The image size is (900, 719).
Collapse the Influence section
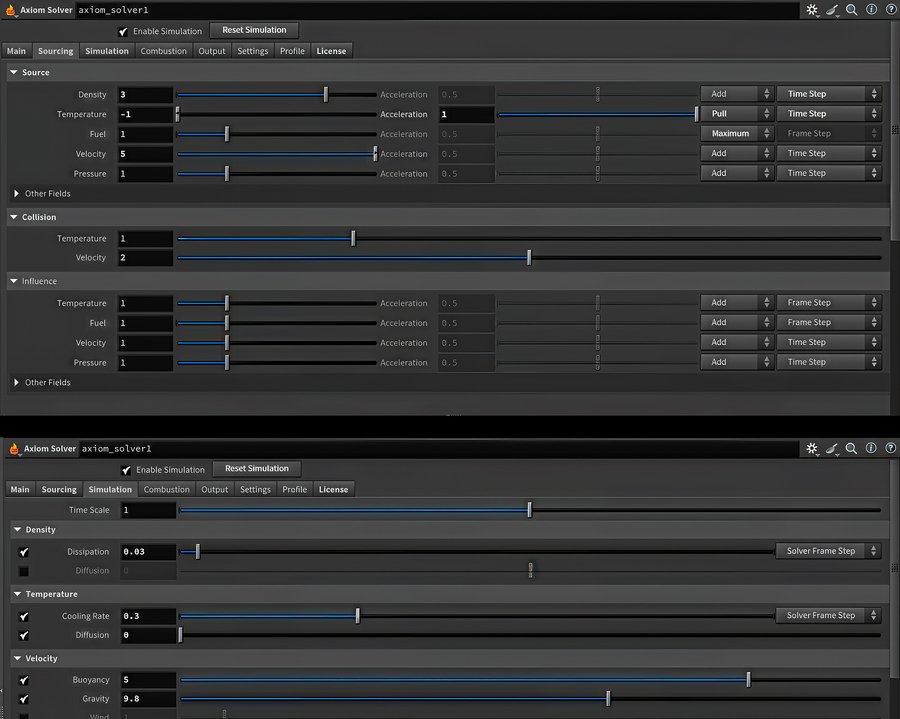click(14, 281)
